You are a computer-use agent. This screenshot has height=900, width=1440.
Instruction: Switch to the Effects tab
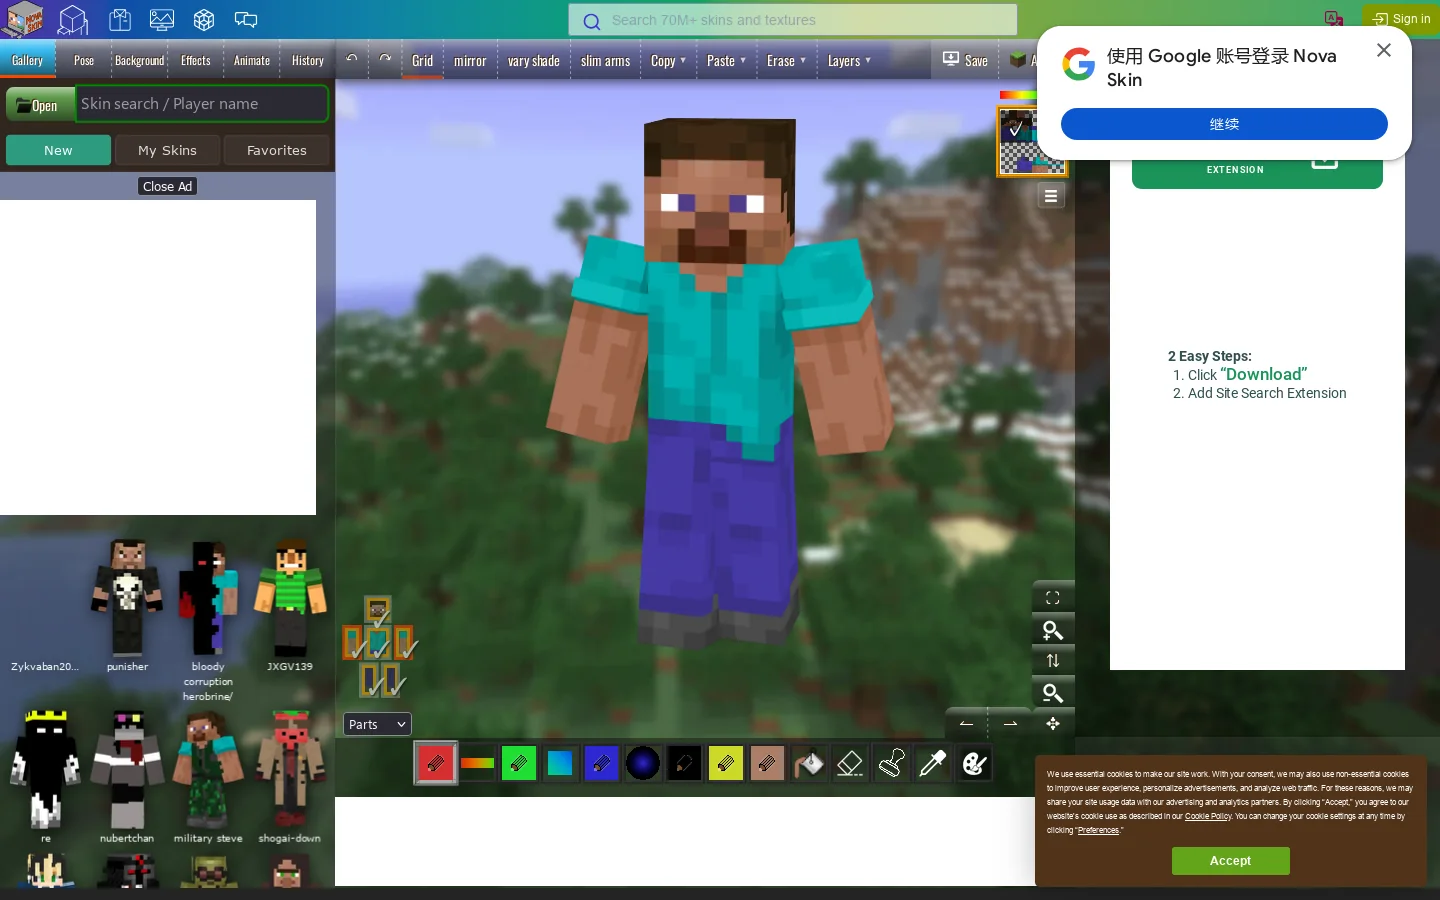click(196, 60)
